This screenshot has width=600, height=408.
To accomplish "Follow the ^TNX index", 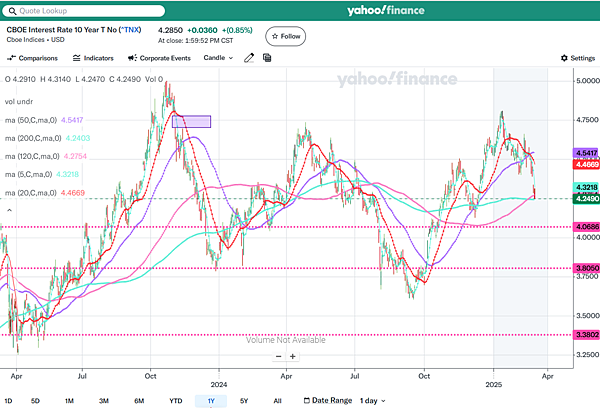I will point(285,36).
